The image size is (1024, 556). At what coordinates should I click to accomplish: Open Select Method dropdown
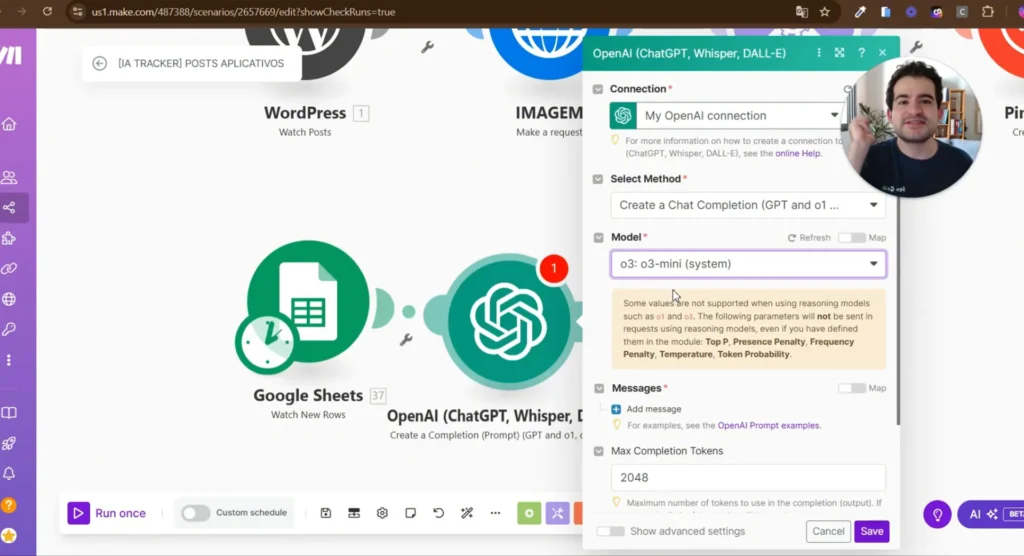748,205
